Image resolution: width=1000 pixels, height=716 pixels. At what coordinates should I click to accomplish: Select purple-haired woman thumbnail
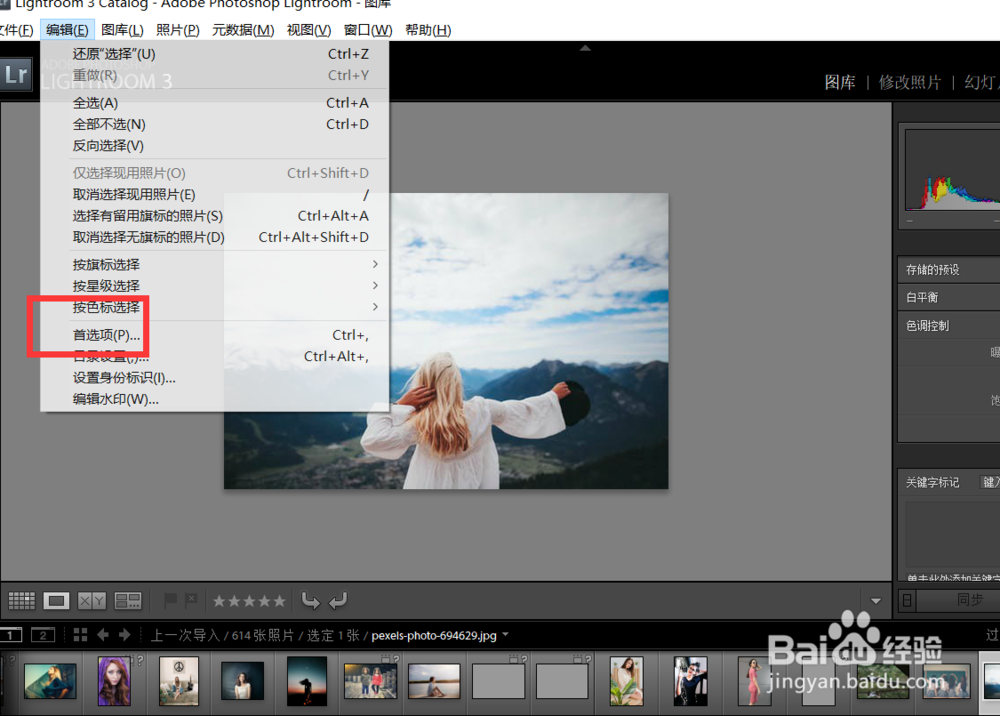point(114,681)
